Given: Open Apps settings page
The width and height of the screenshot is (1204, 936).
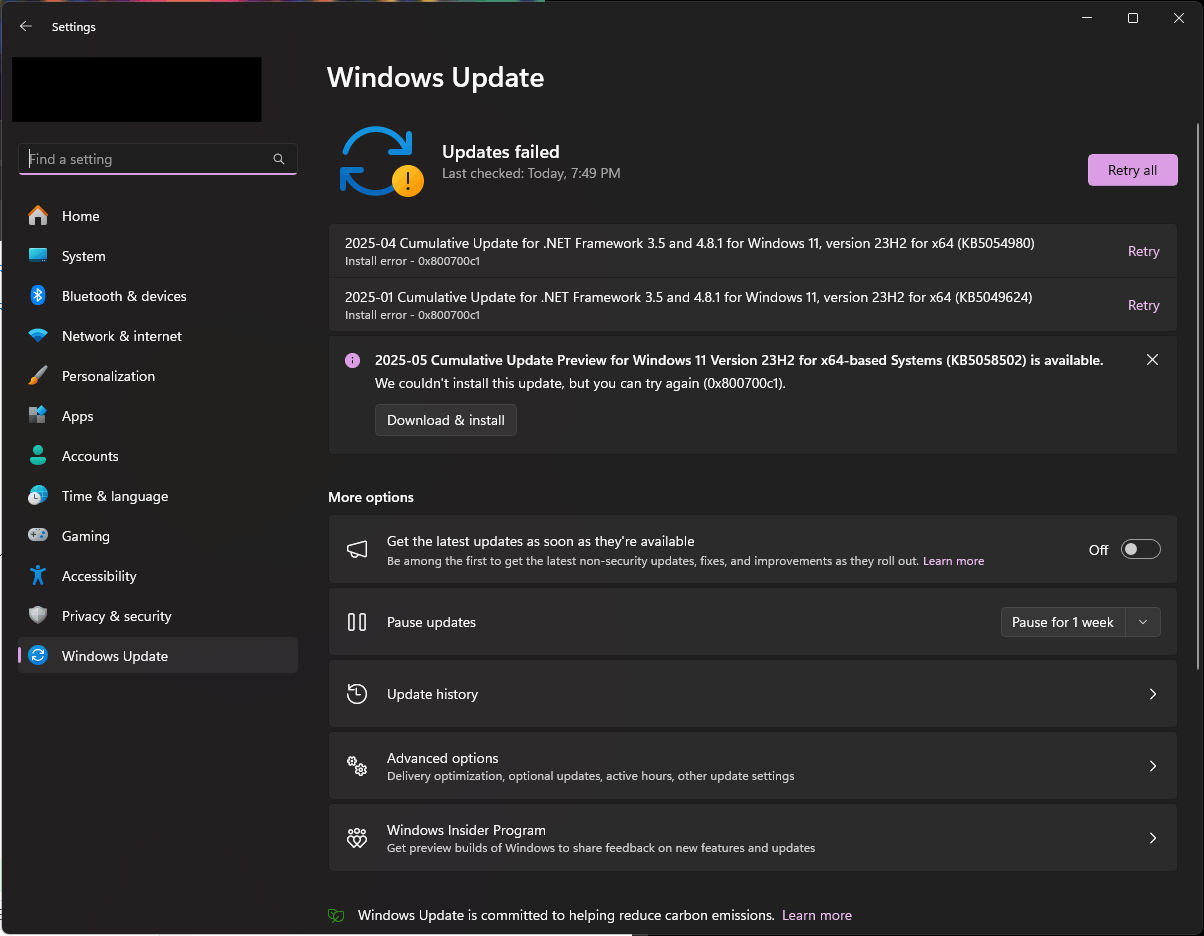Looking at the screenshot, I should coord(158,416).
